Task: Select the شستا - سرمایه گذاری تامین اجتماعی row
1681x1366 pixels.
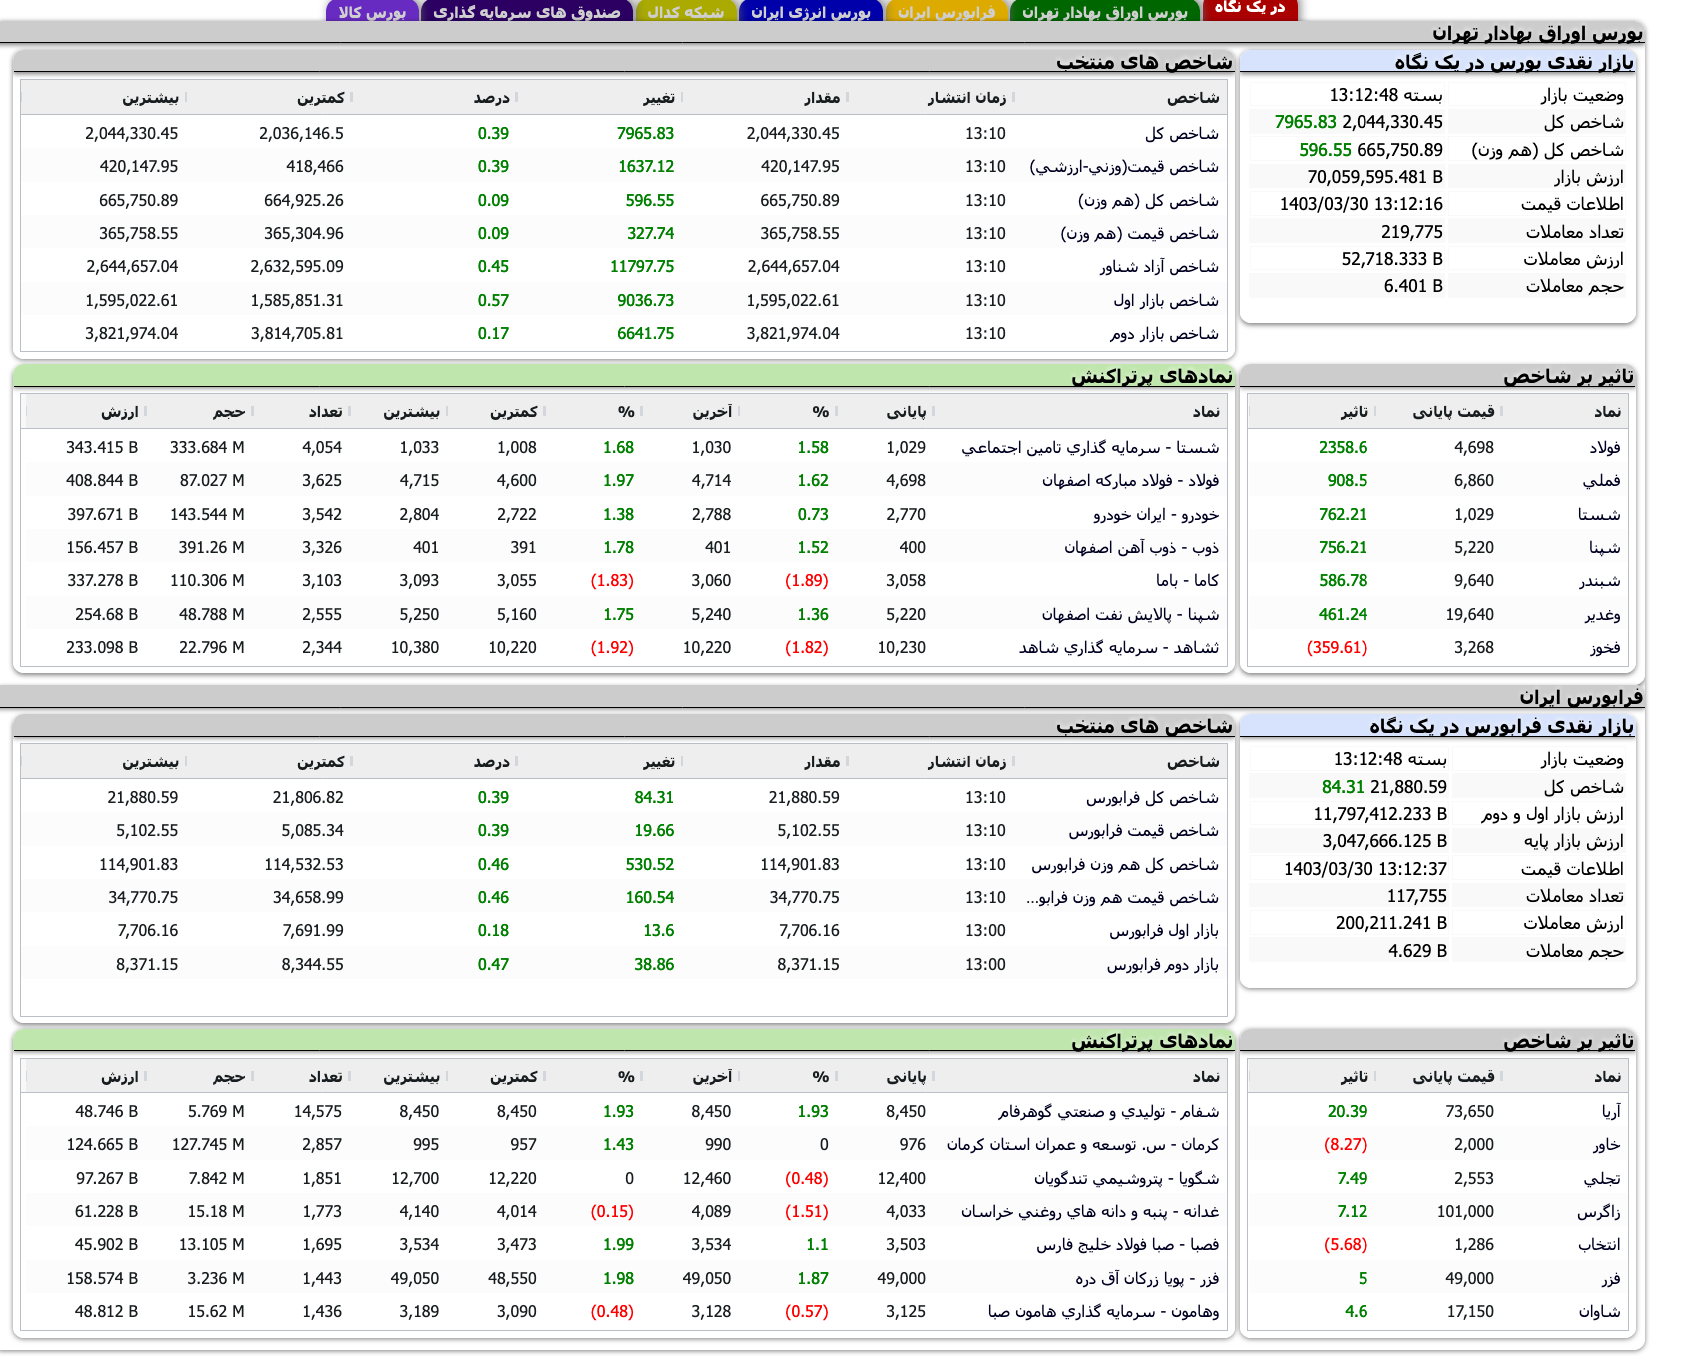Action: [1070, 448]
